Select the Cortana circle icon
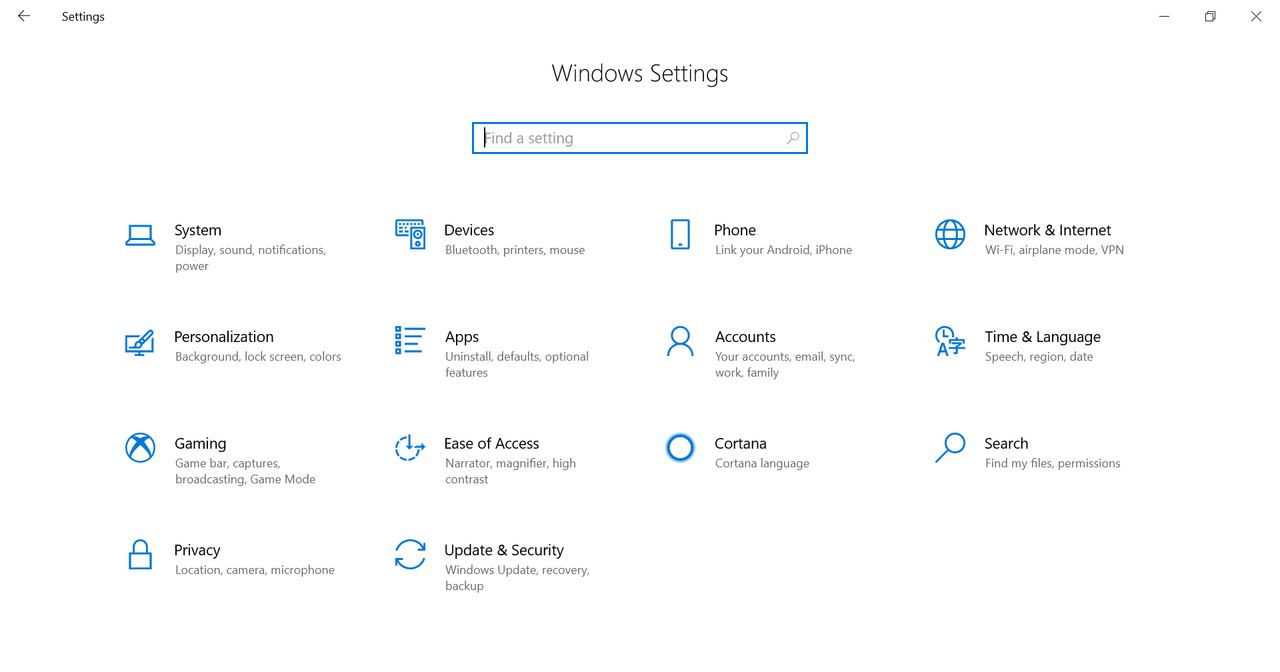Image resolution: width=1280 pixels, height=672 pixels. pyautogui.click(x=680, y=447)
